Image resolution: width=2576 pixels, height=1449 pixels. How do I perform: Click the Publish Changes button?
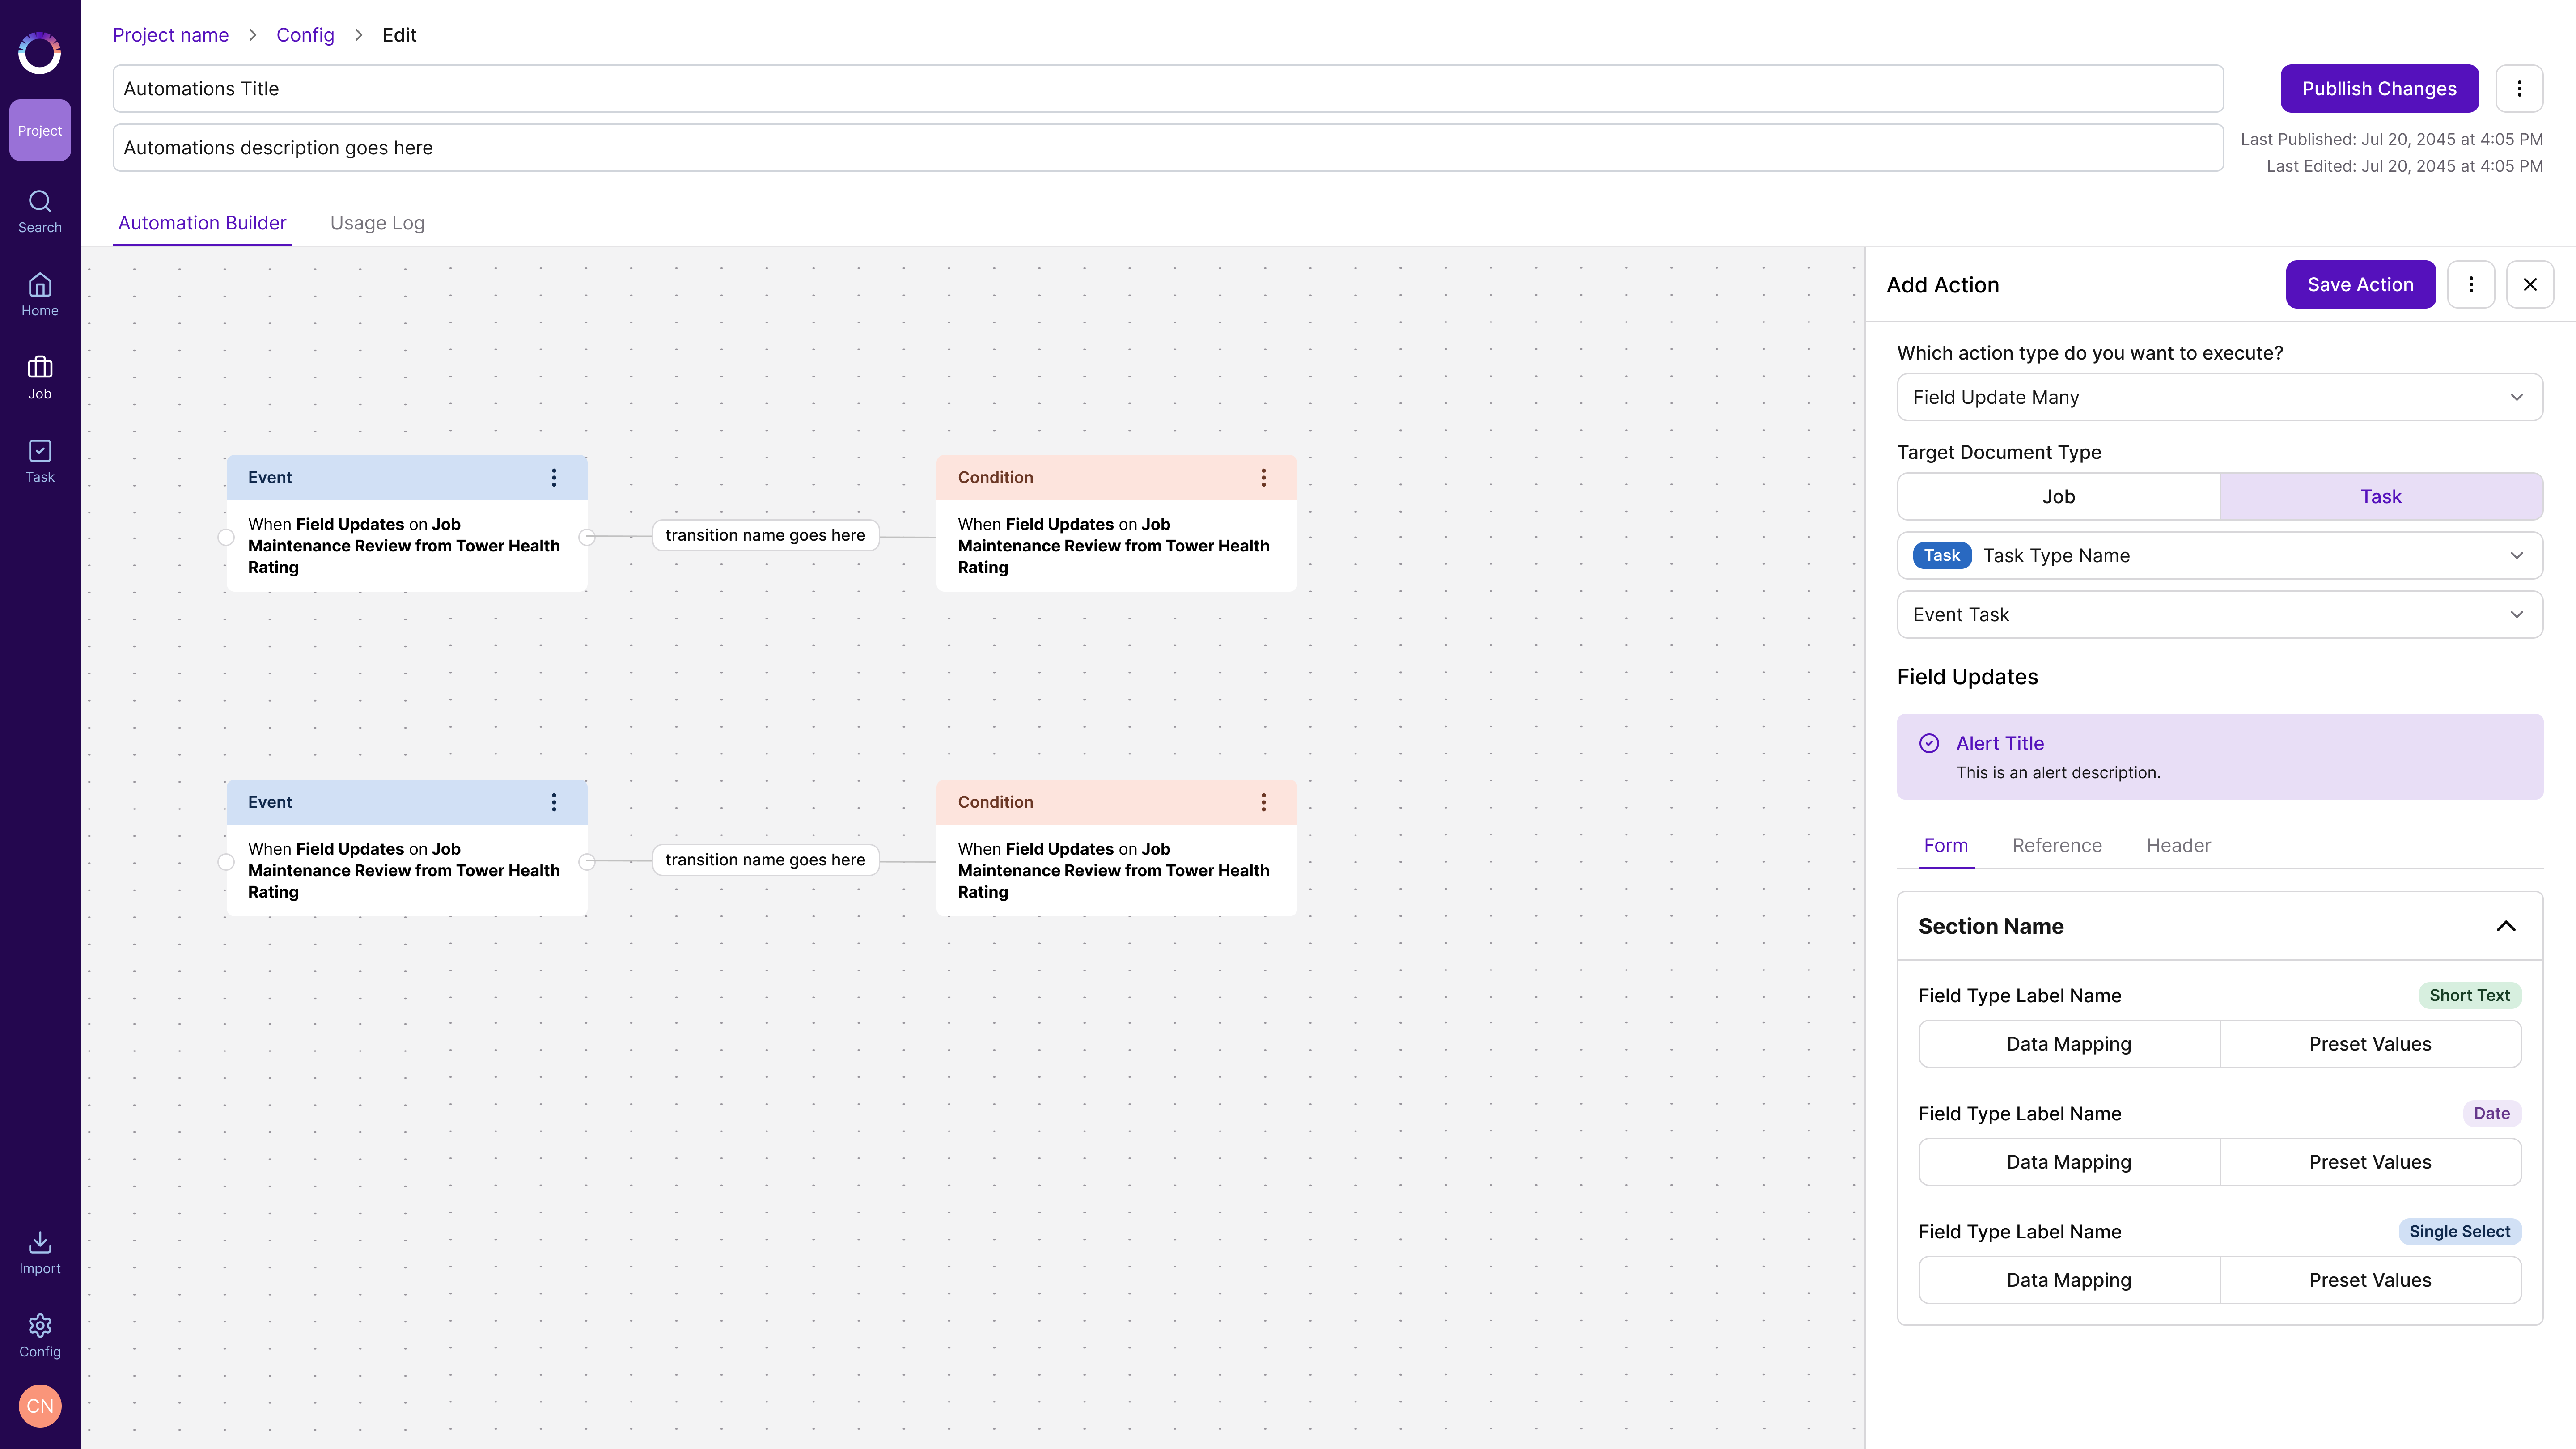click(2379, 89)
